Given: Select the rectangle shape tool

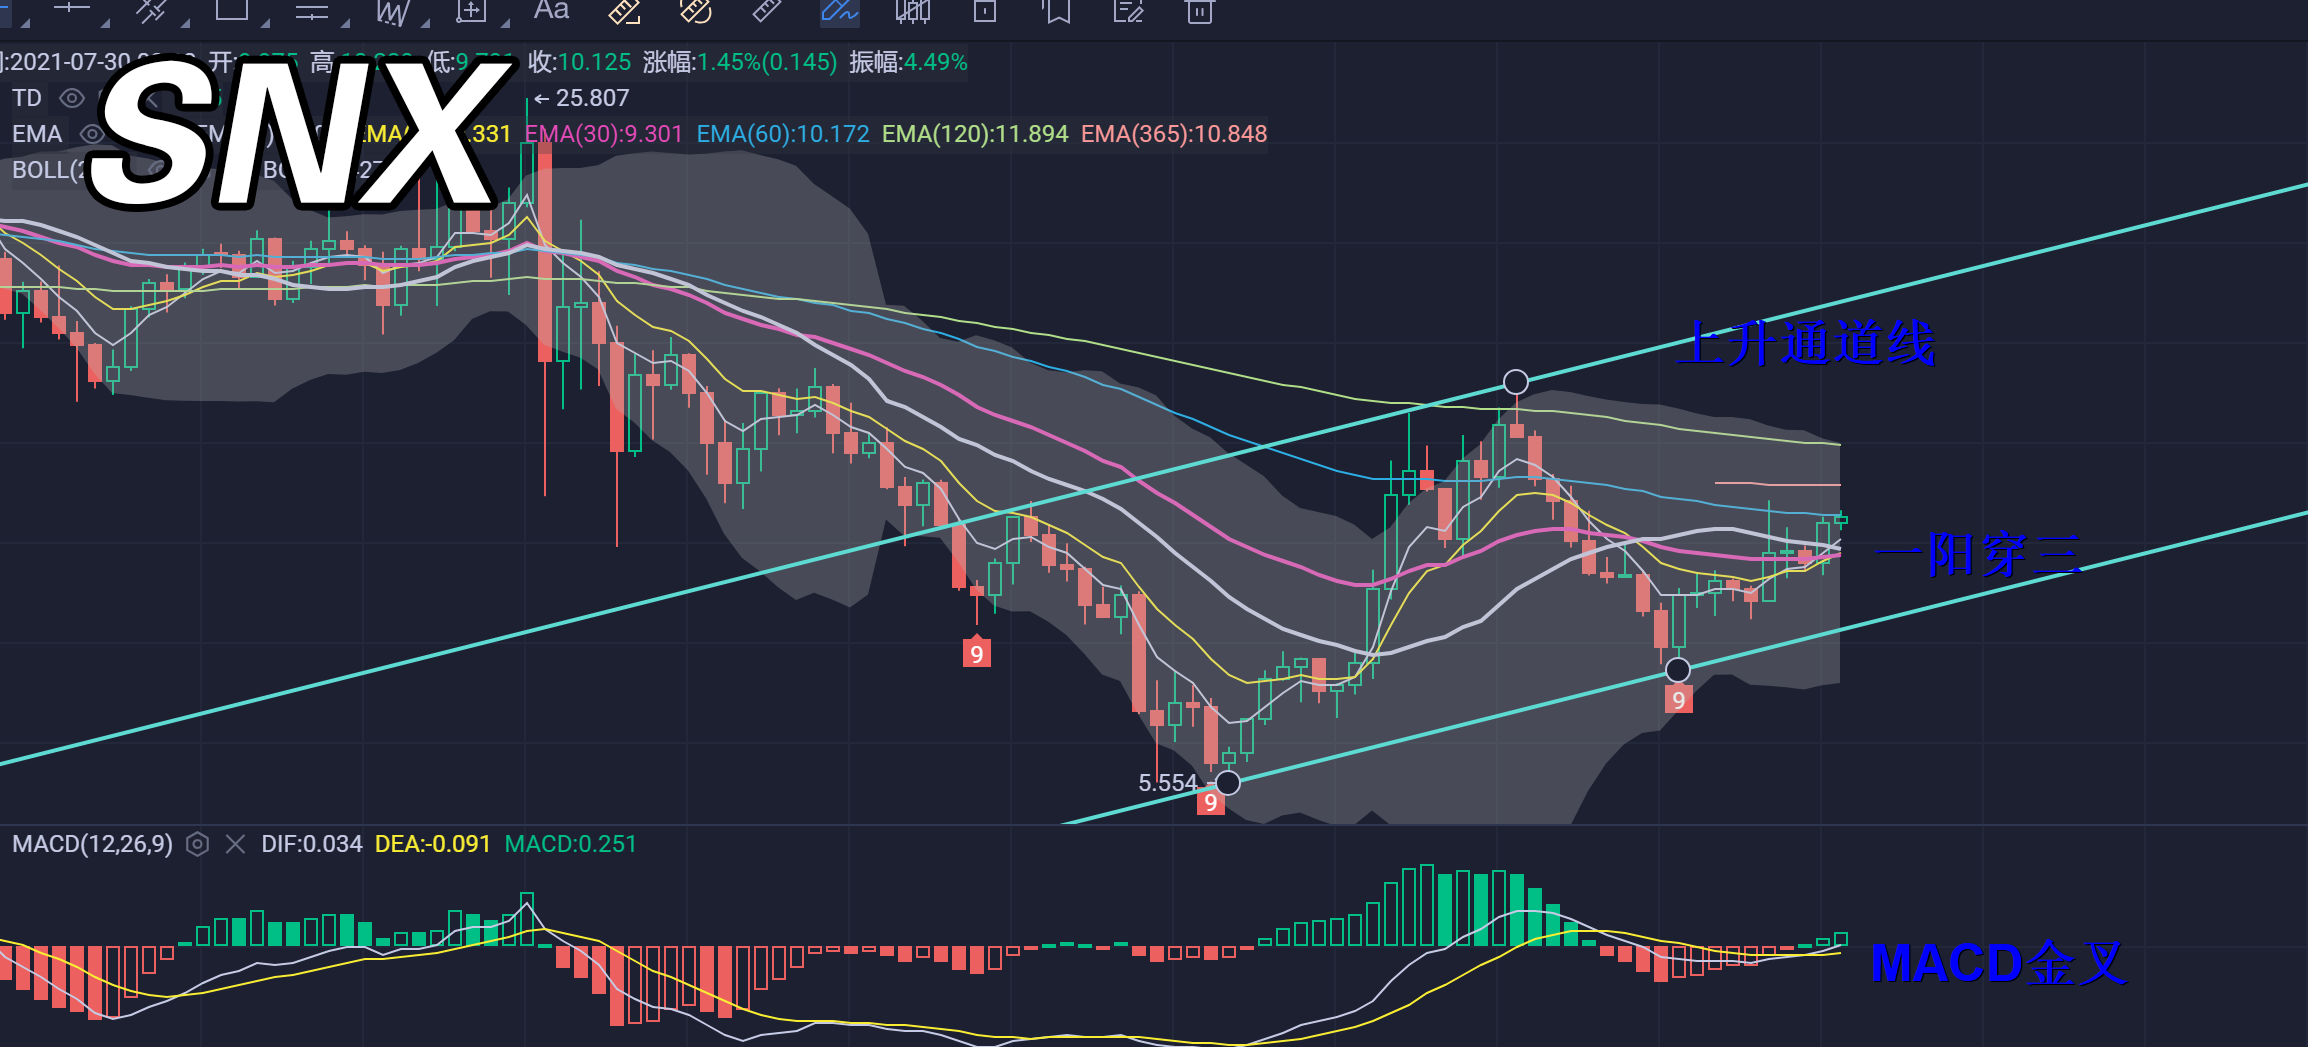Looking at the screenshot, I should [x=232, y=9].
